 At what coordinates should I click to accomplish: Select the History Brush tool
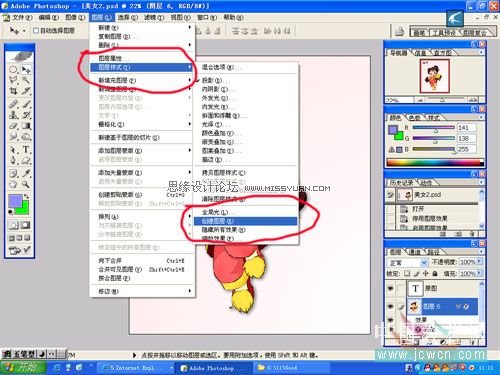tap(26, 115)
